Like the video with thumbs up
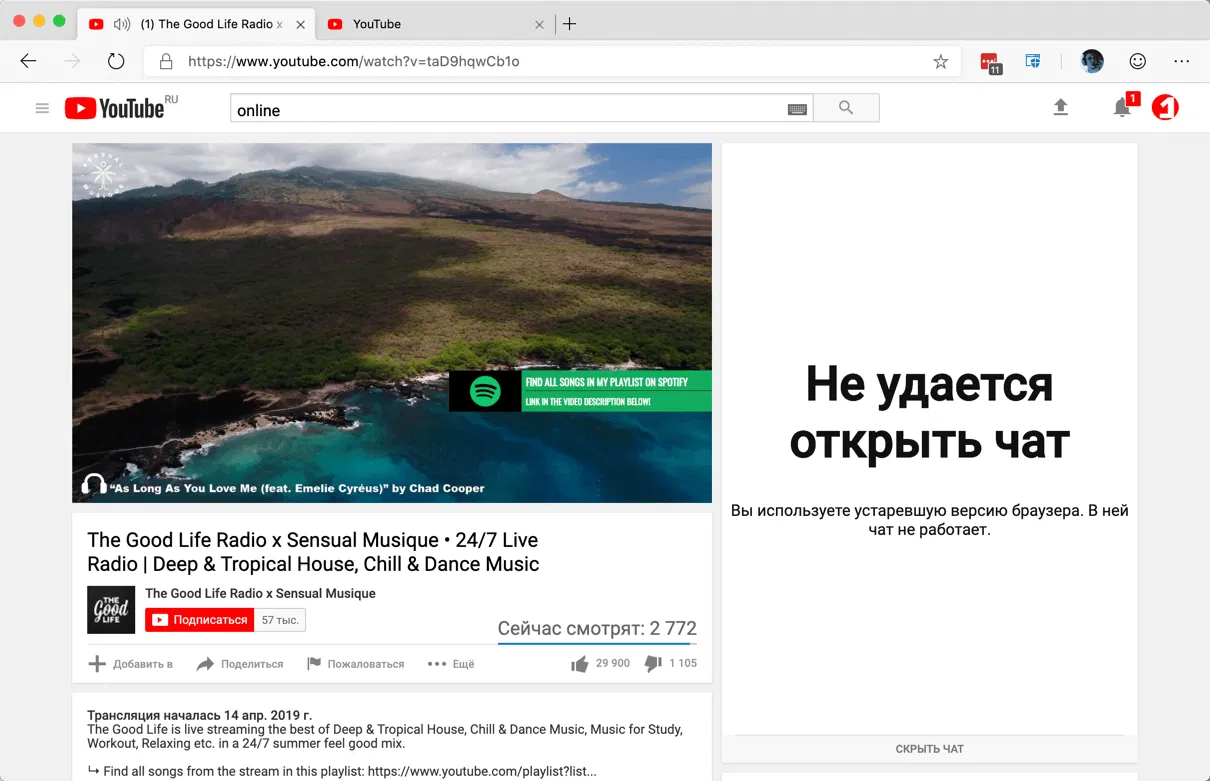The width and height of the screenshot is (1210, 781). coord(580,663)
